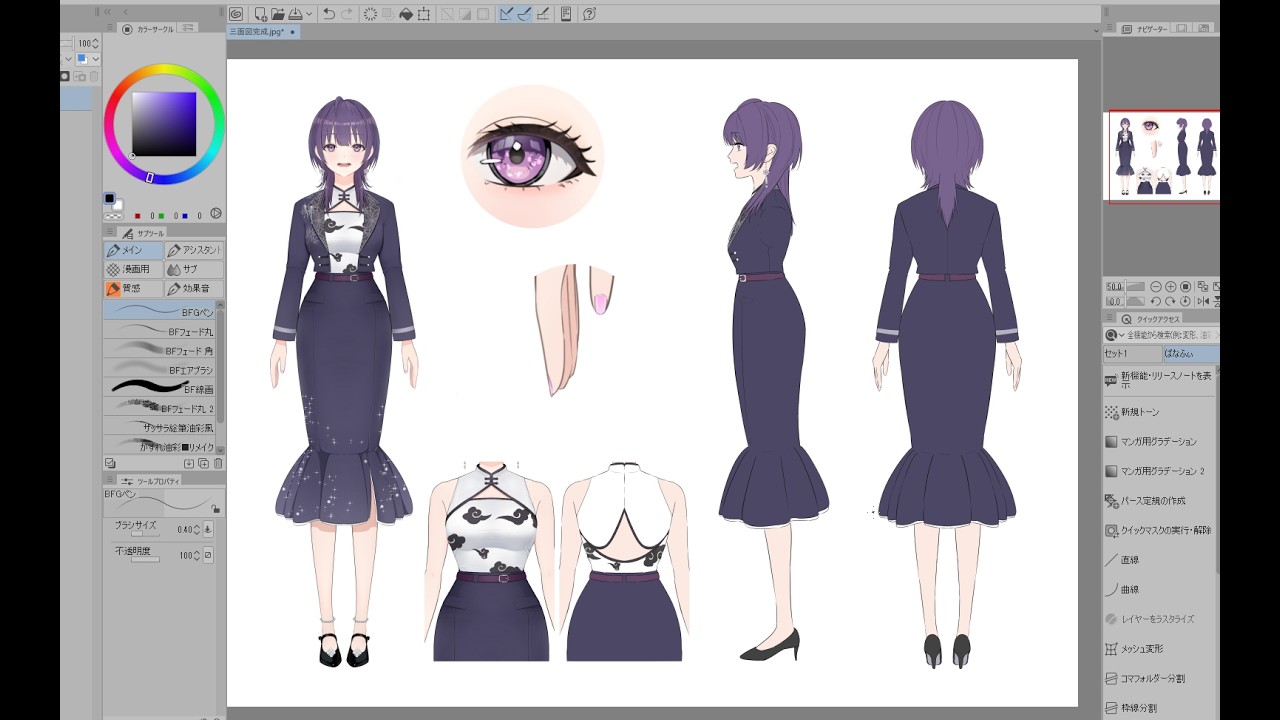Viewport: 1280px width, 720px height.
Task: Run クイックマスクの実行・解除 from quick access
Action: pos(1161,530)
